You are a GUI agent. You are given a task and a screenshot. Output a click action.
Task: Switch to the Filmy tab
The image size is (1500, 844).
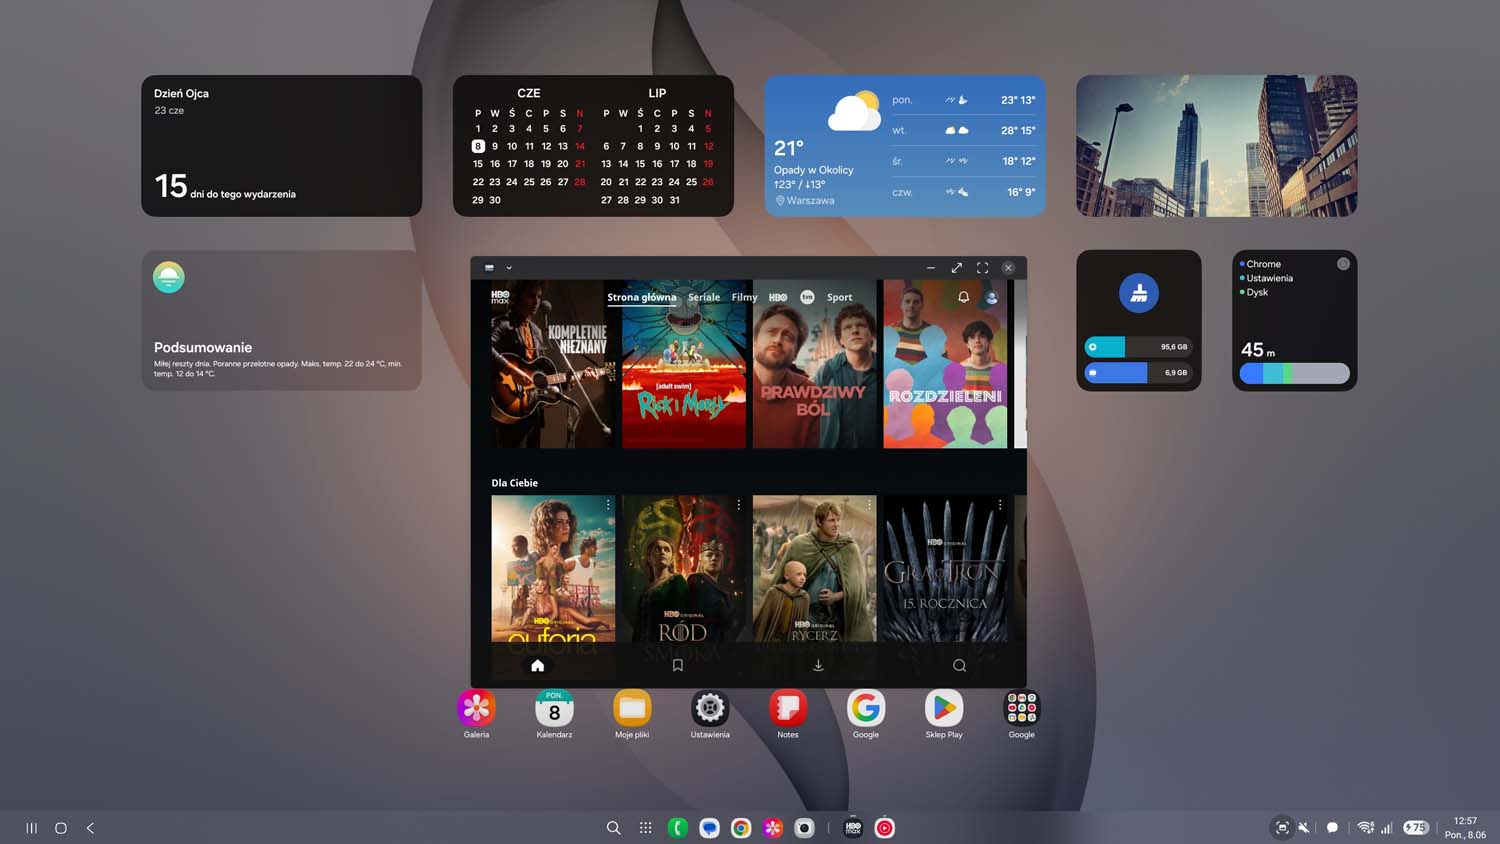[744, 297]
